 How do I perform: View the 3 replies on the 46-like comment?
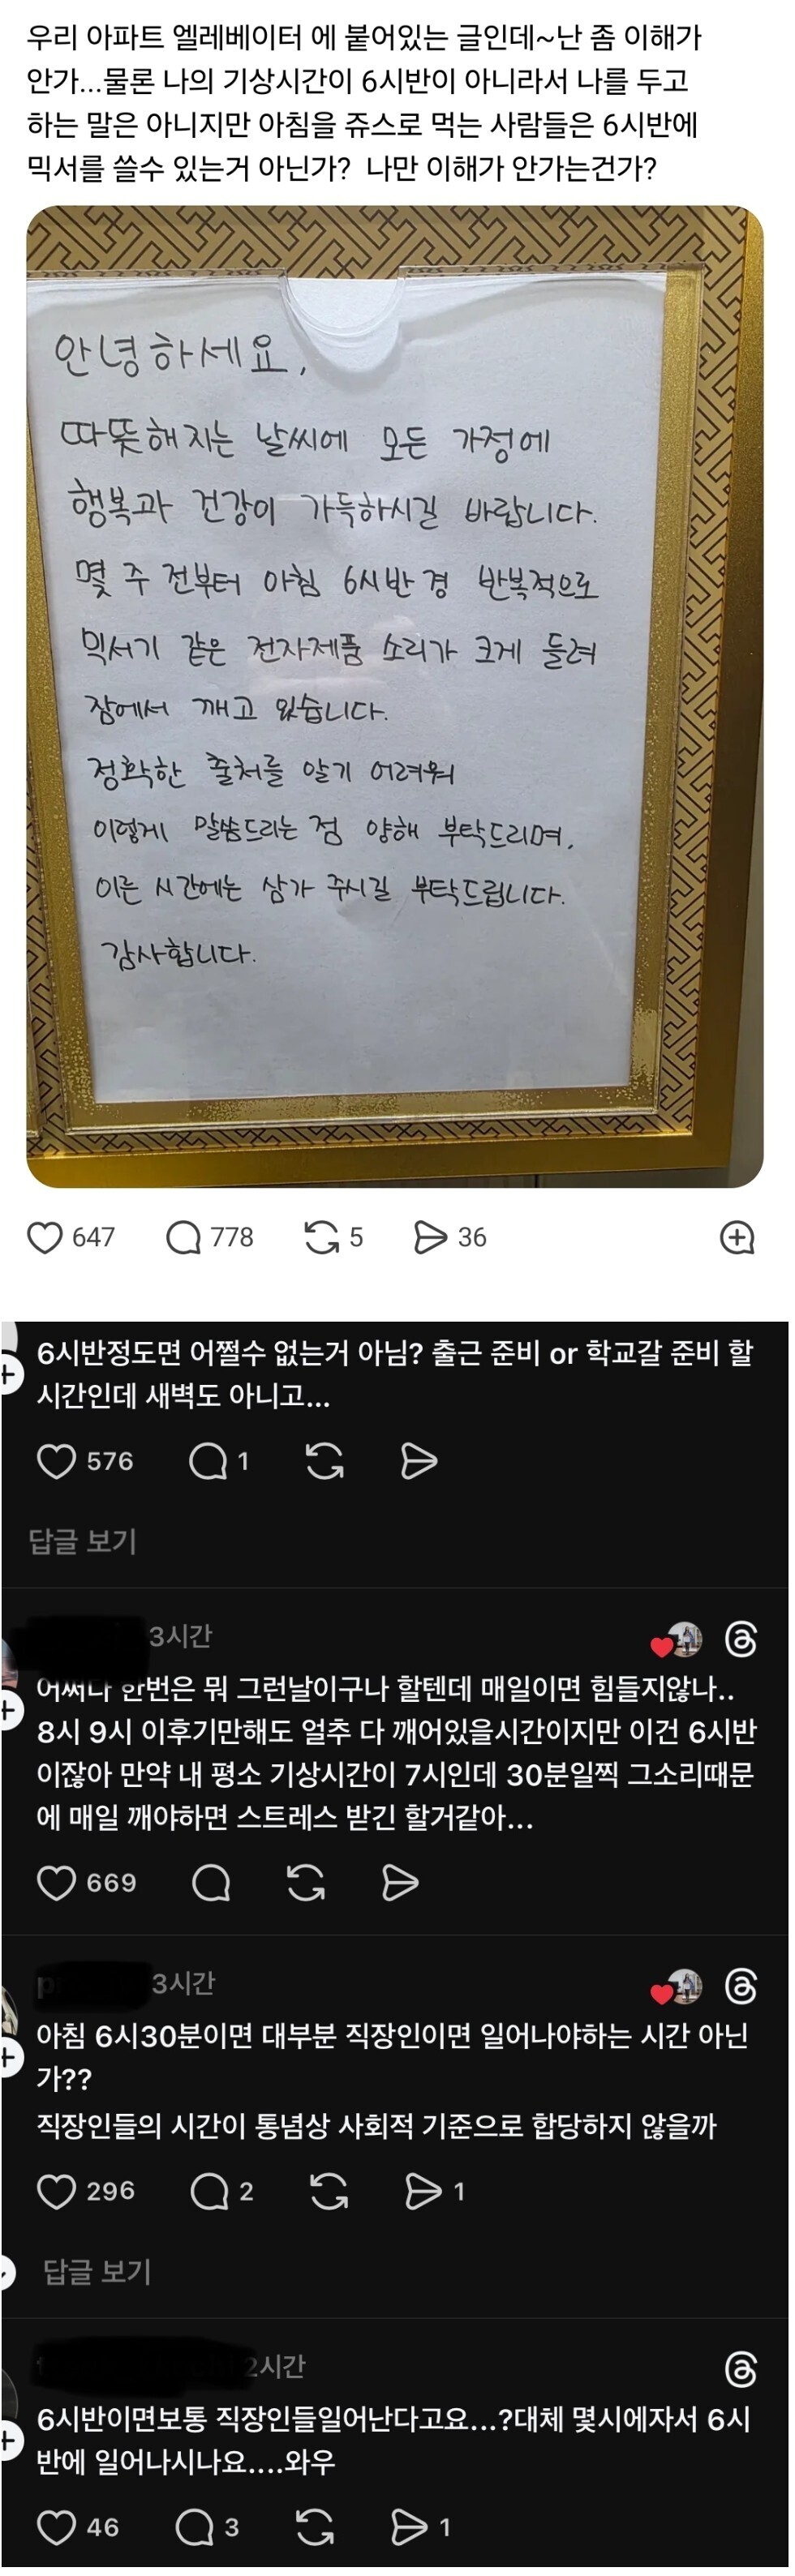[x=207, y=2527]
